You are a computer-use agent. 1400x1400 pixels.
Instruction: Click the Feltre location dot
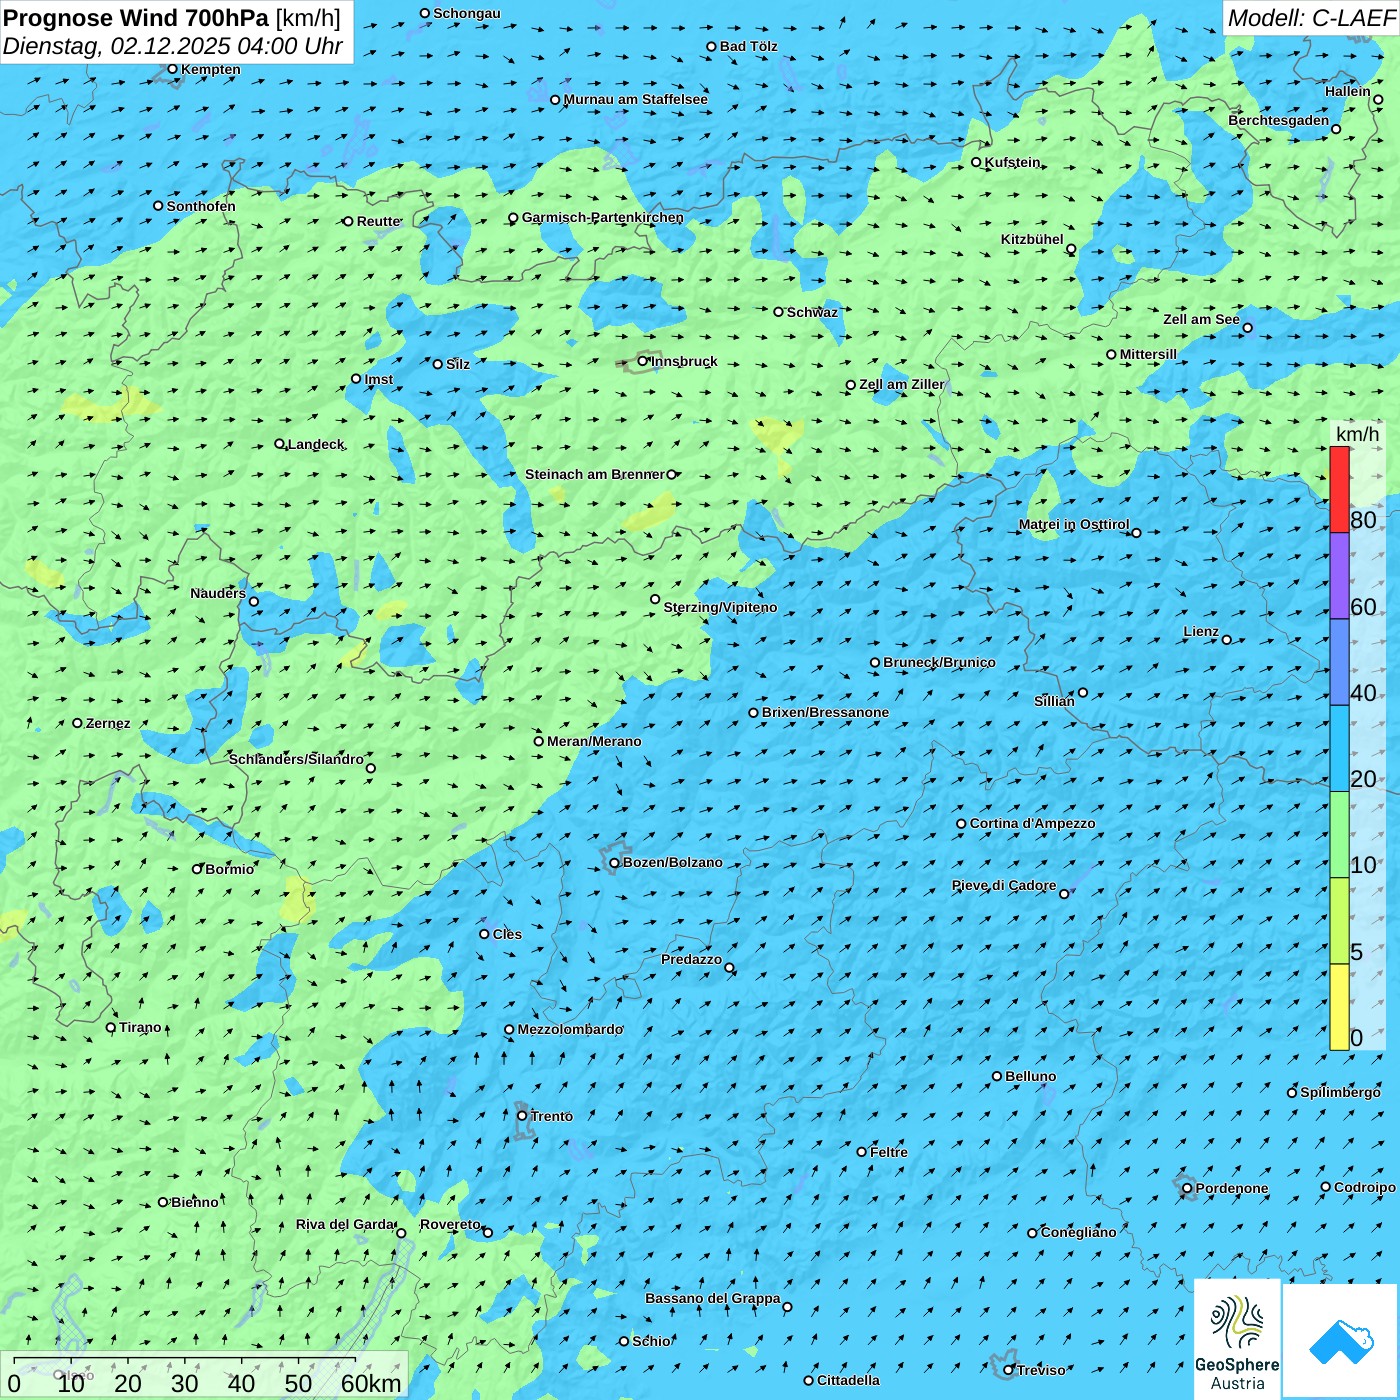pos(862,1152)
